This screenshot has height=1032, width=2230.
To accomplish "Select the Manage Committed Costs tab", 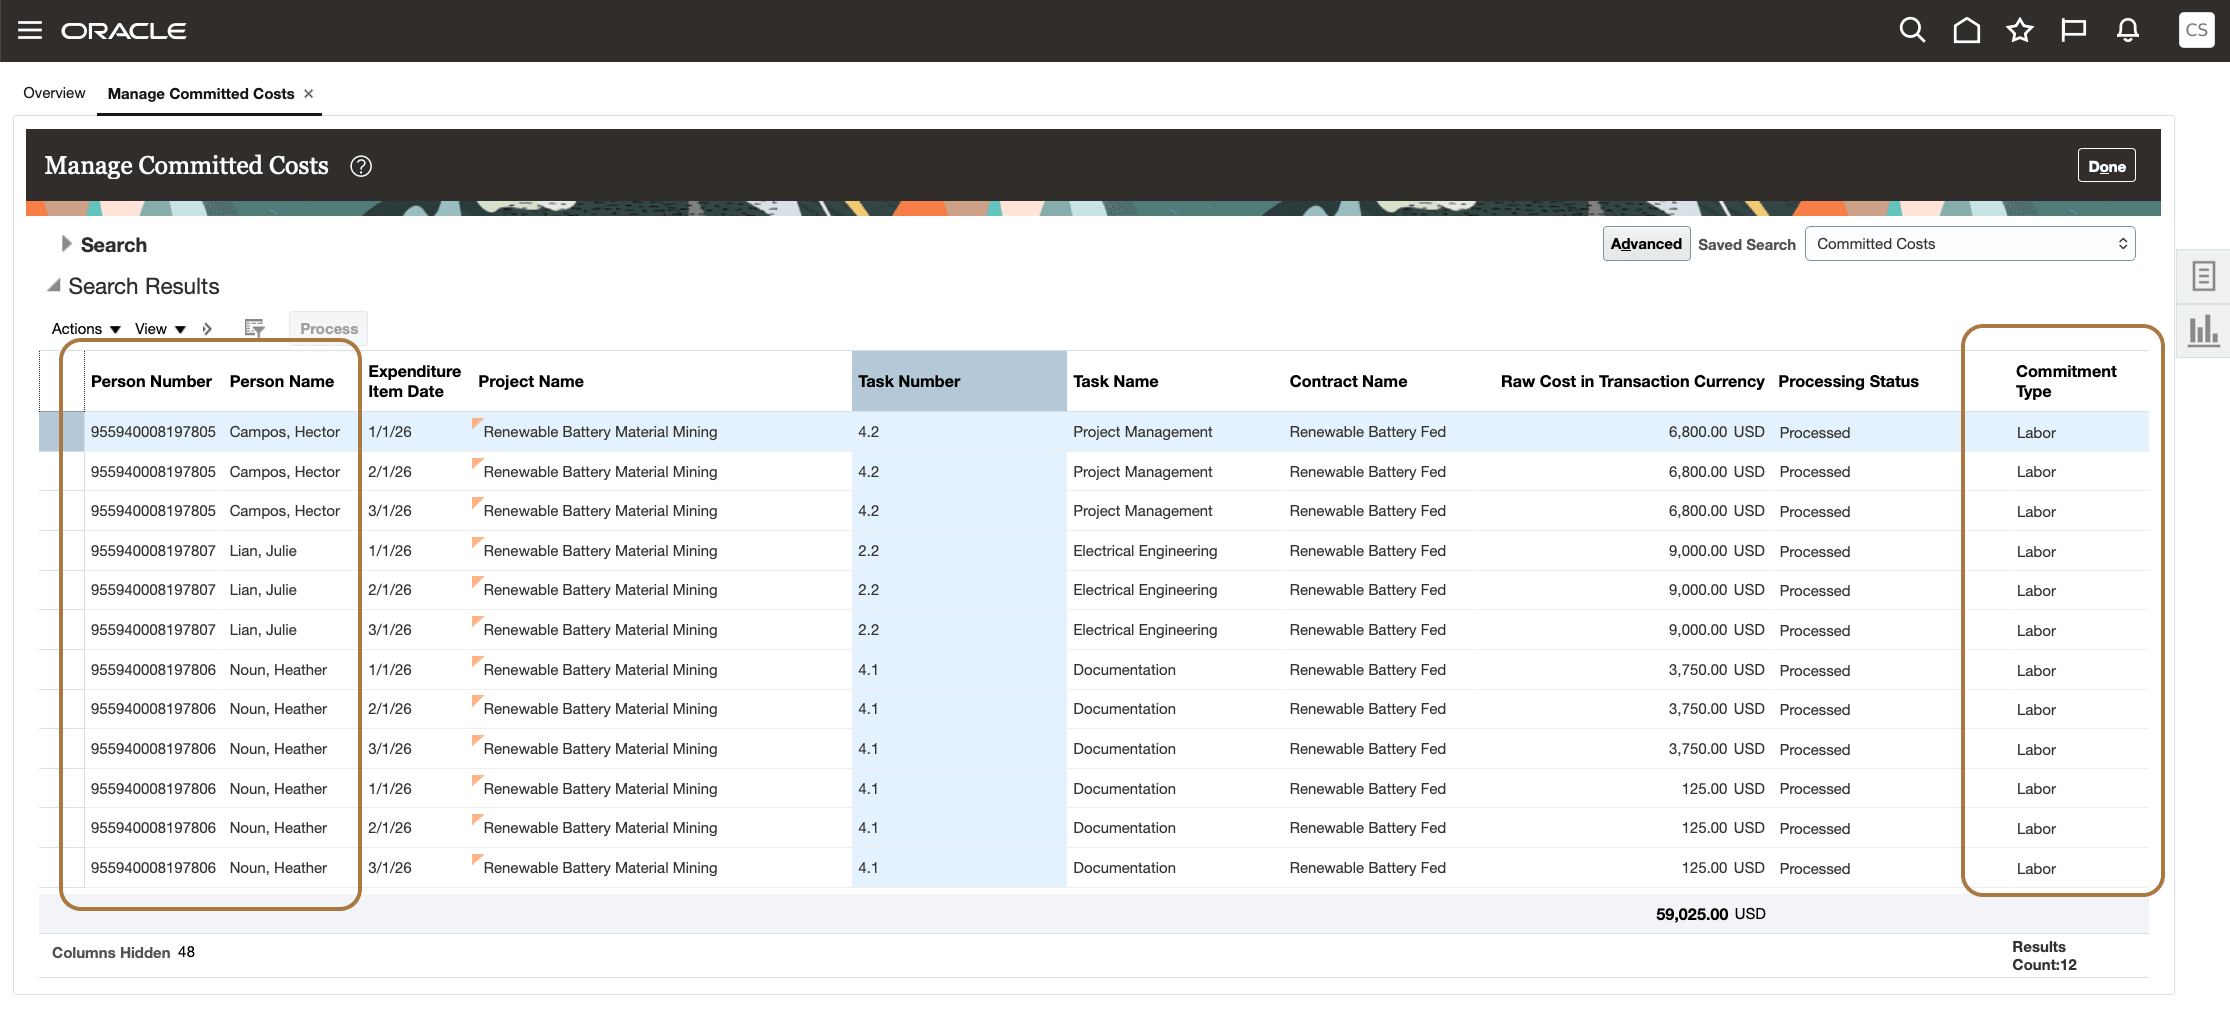I will click(x=201, y=93).
